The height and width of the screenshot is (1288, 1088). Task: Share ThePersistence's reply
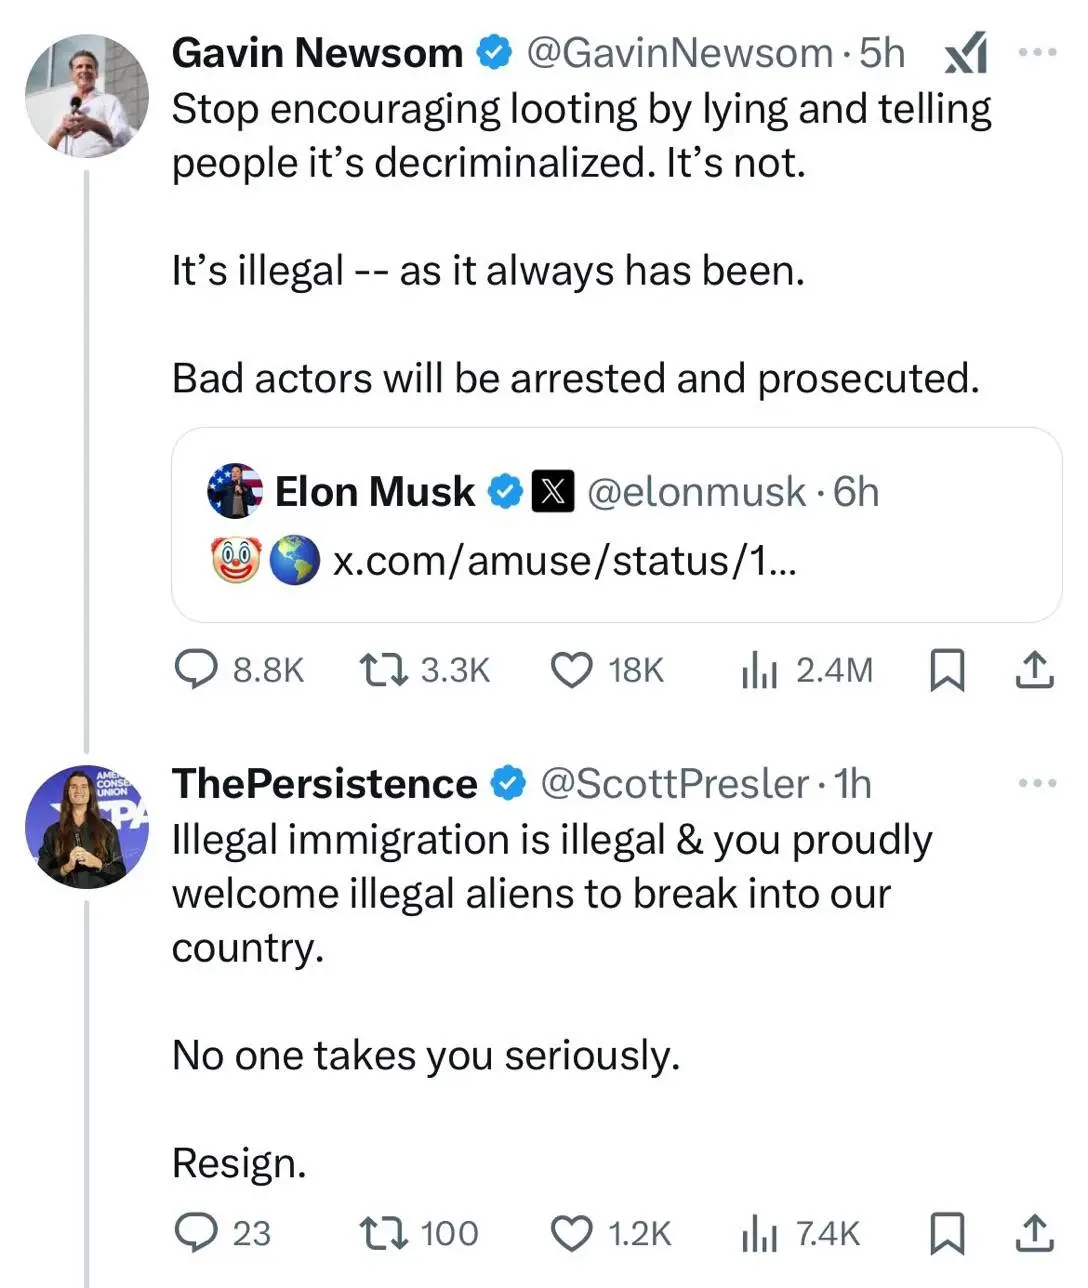coord(1034,1233)
